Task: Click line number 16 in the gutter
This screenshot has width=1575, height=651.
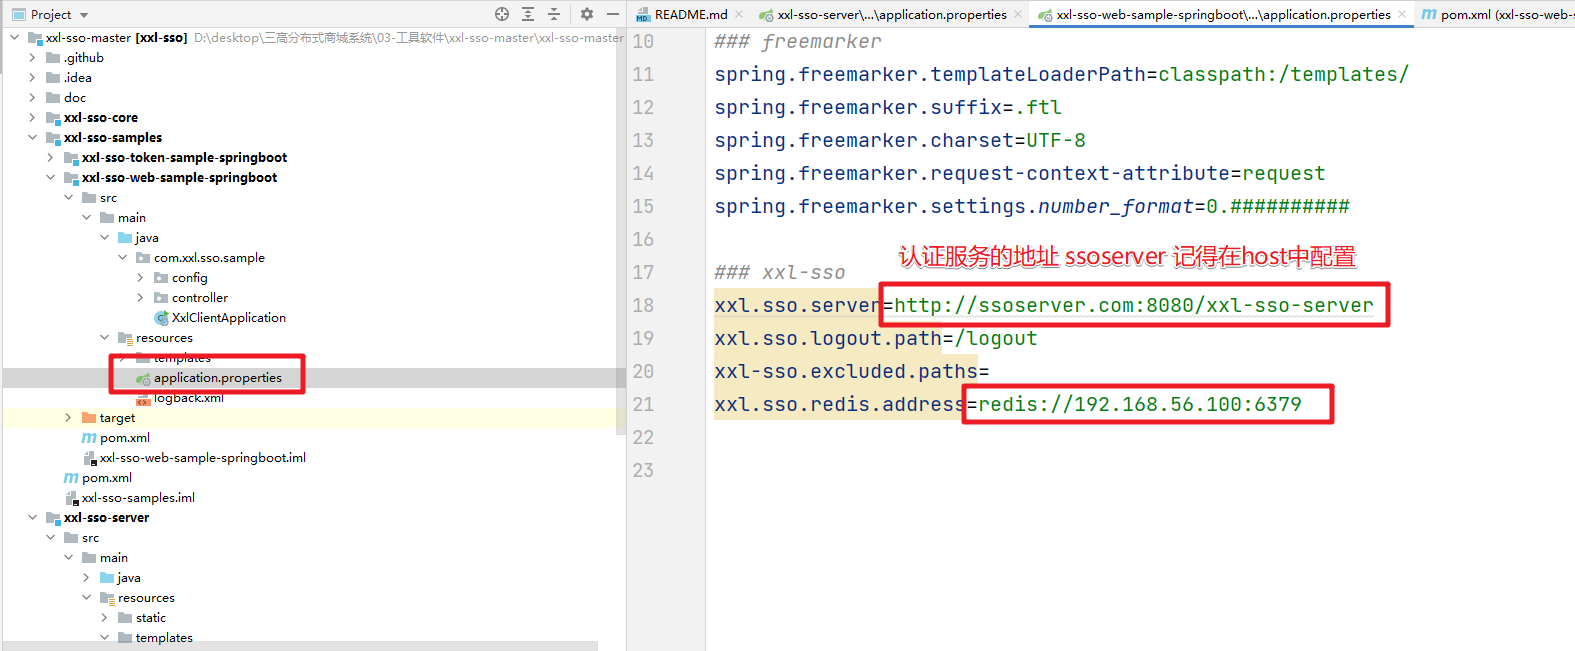Action: pos(643,239)
